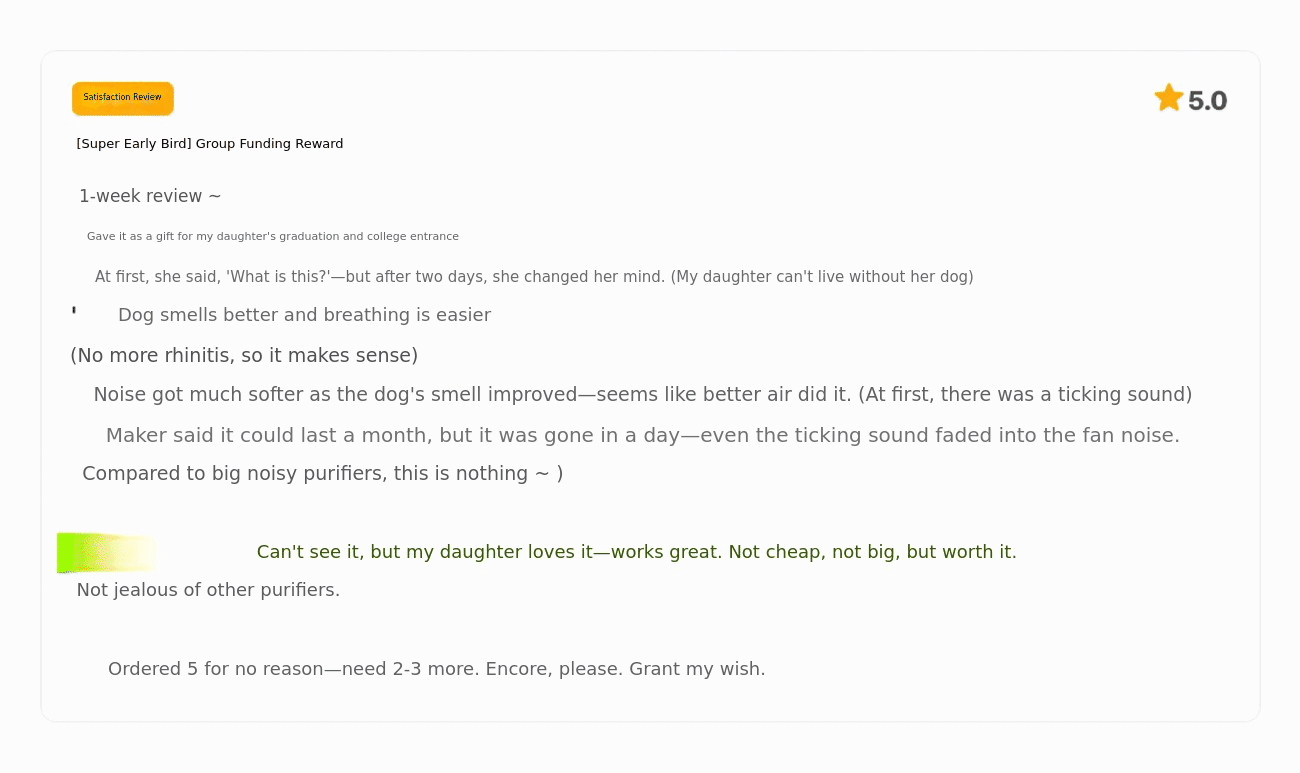
Task: Click the small quote mark before 'Dog smells'
Action: [74, 311]
